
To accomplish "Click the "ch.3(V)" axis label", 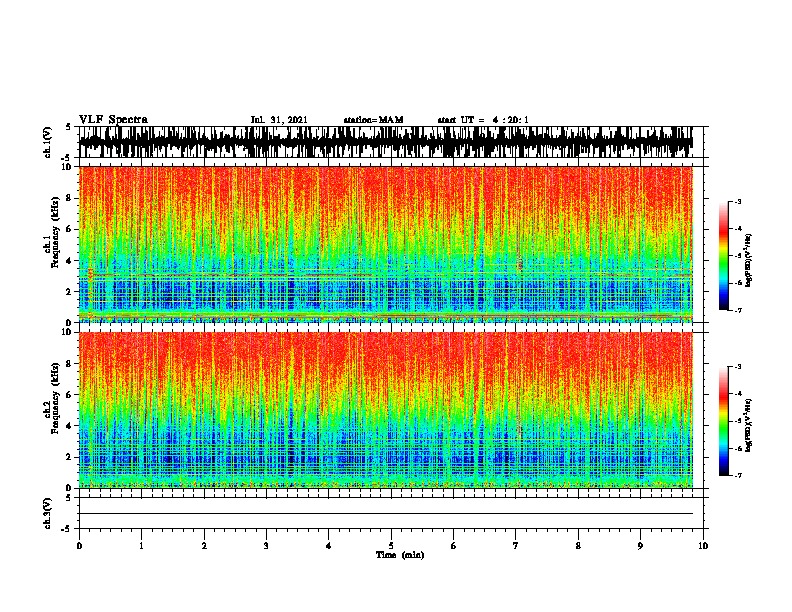I will 48,513.
